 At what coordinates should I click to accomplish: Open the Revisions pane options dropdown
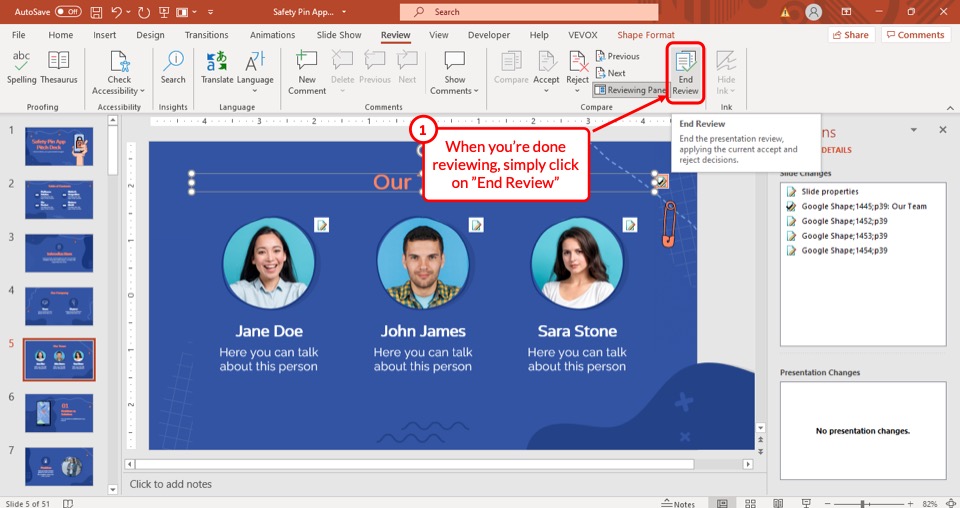tap(913, 130)
